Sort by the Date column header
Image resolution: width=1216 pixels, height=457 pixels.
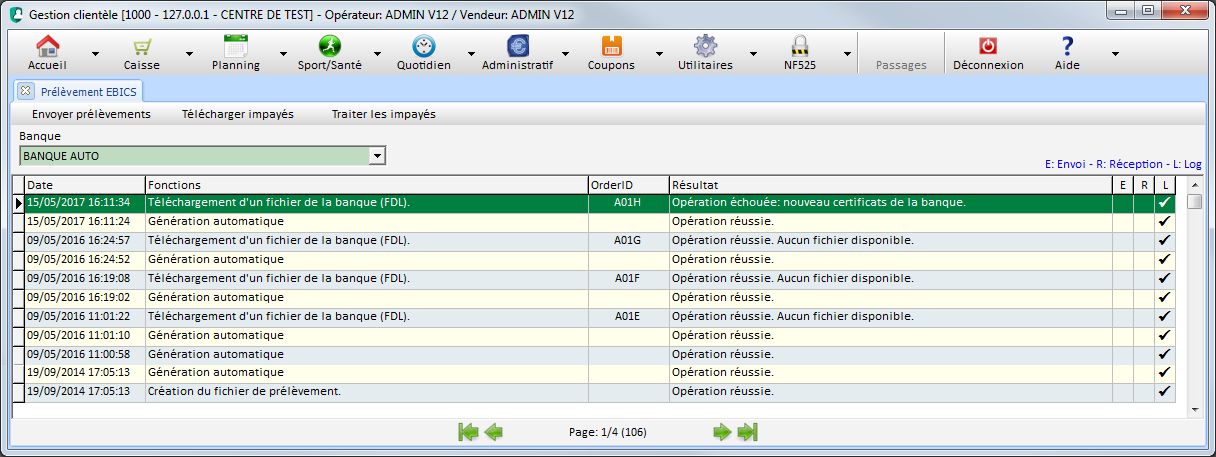point(85,185)
